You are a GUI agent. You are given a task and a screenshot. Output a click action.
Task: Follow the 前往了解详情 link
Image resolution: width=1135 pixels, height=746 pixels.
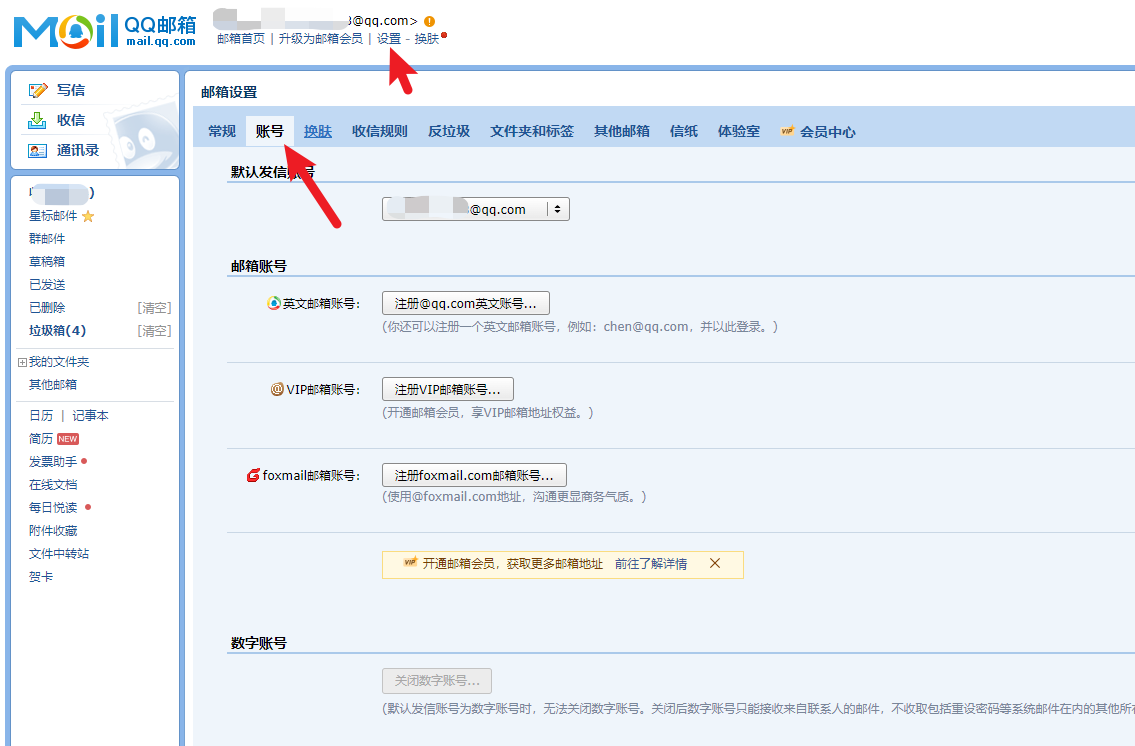coord(651,564)
